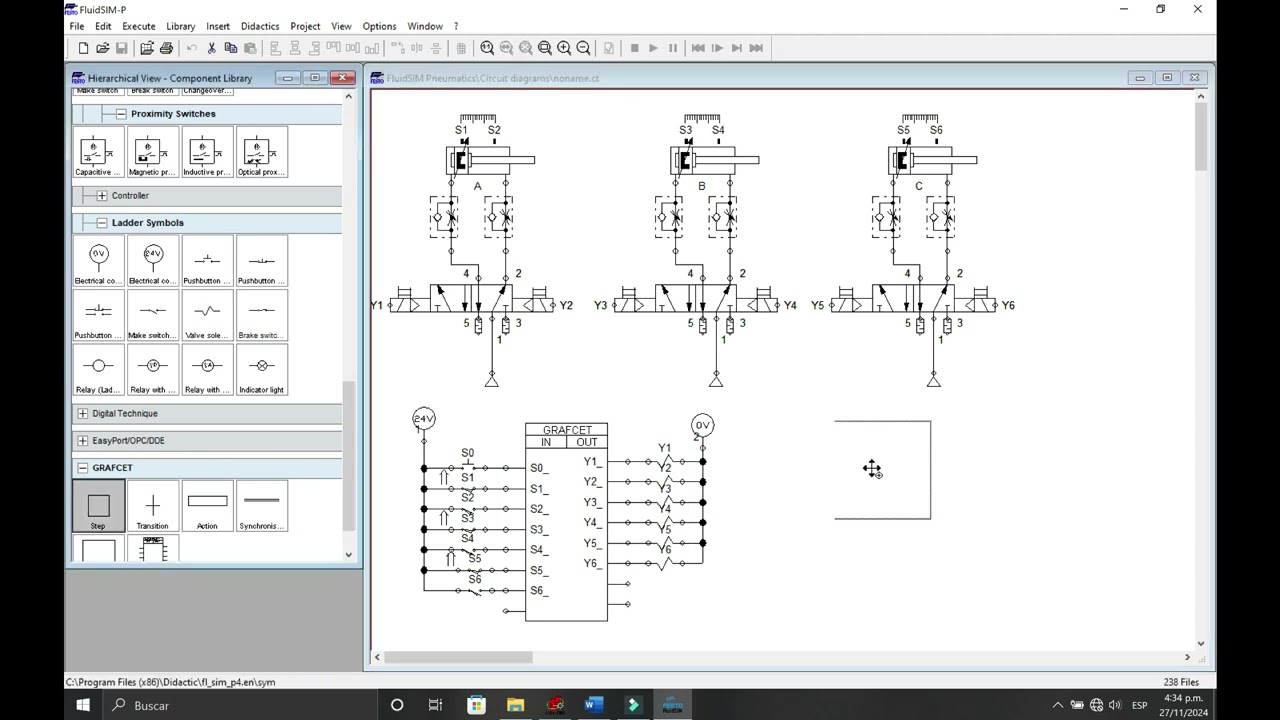Image resolution: width=1280 pixels, height=720 pixels.
Task: Collapse the GRAFCET group
Action: pos(83,468)
